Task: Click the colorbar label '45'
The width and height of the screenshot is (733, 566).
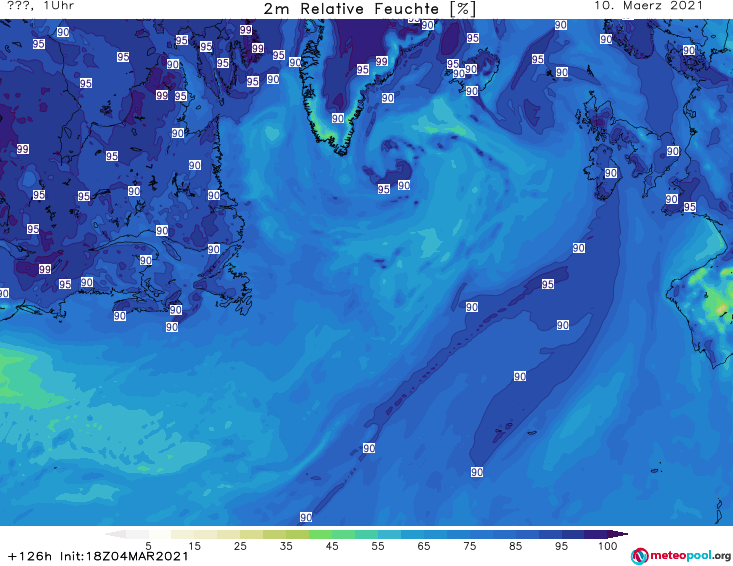Action: [332, 546]
